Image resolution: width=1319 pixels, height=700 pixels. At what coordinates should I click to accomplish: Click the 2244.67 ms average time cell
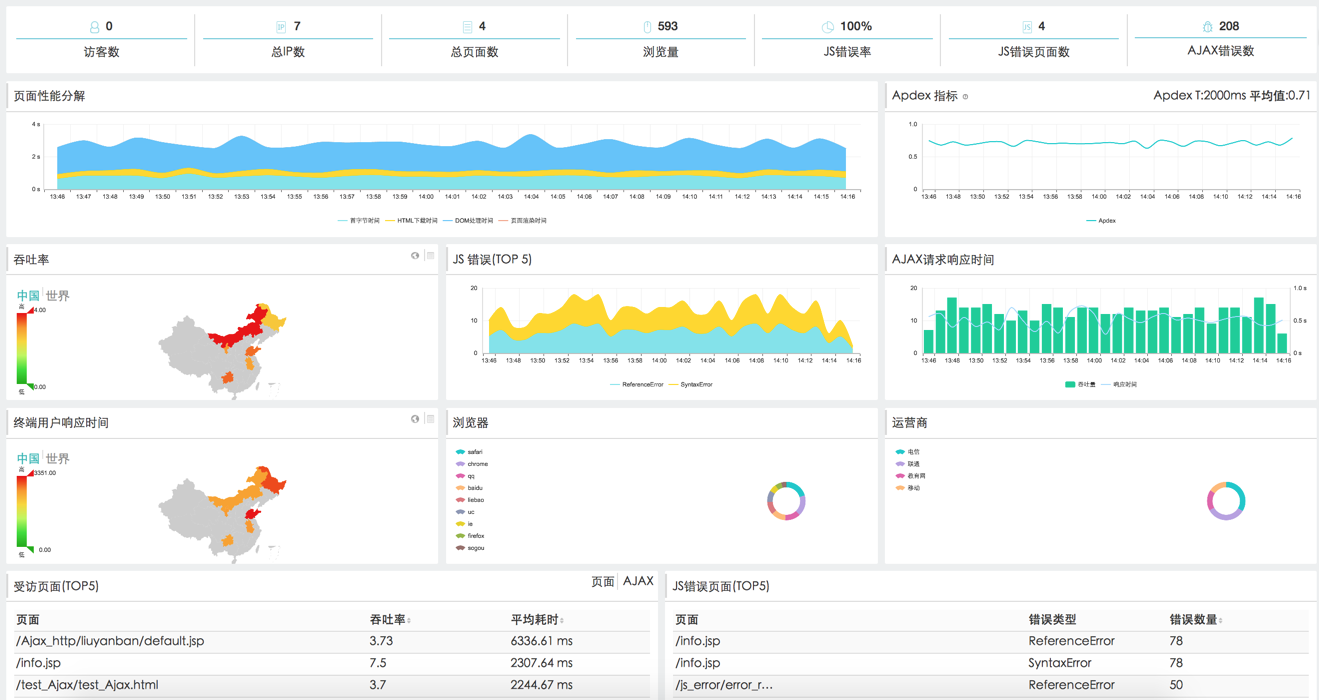(541, 685)
